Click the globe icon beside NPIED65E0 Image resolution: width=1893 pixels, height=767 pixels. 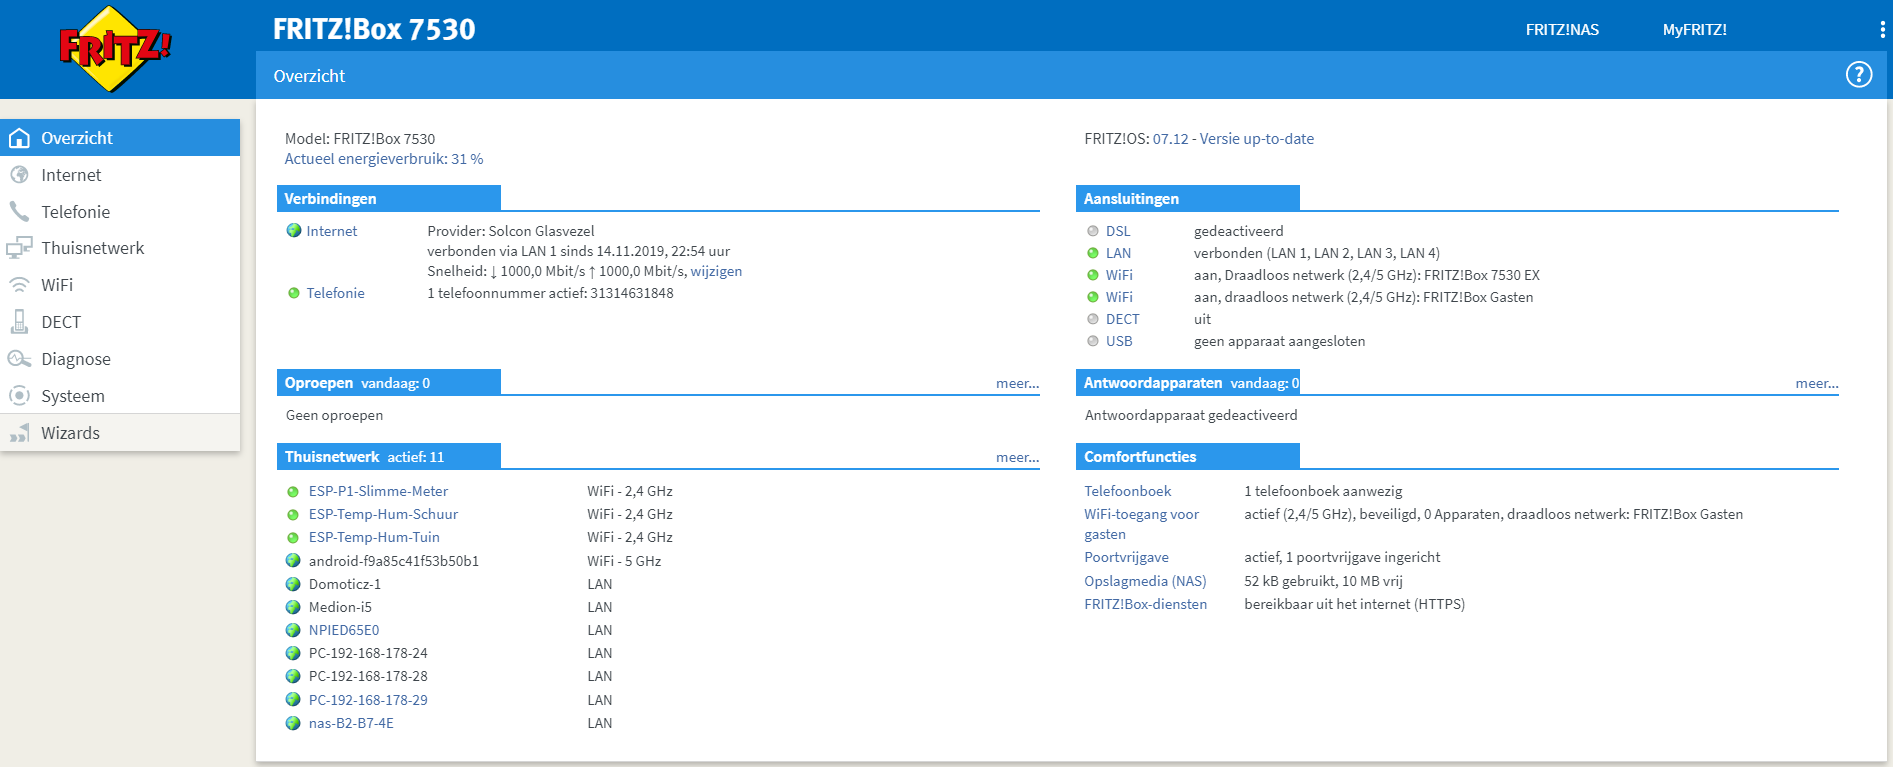coord(293,630)
